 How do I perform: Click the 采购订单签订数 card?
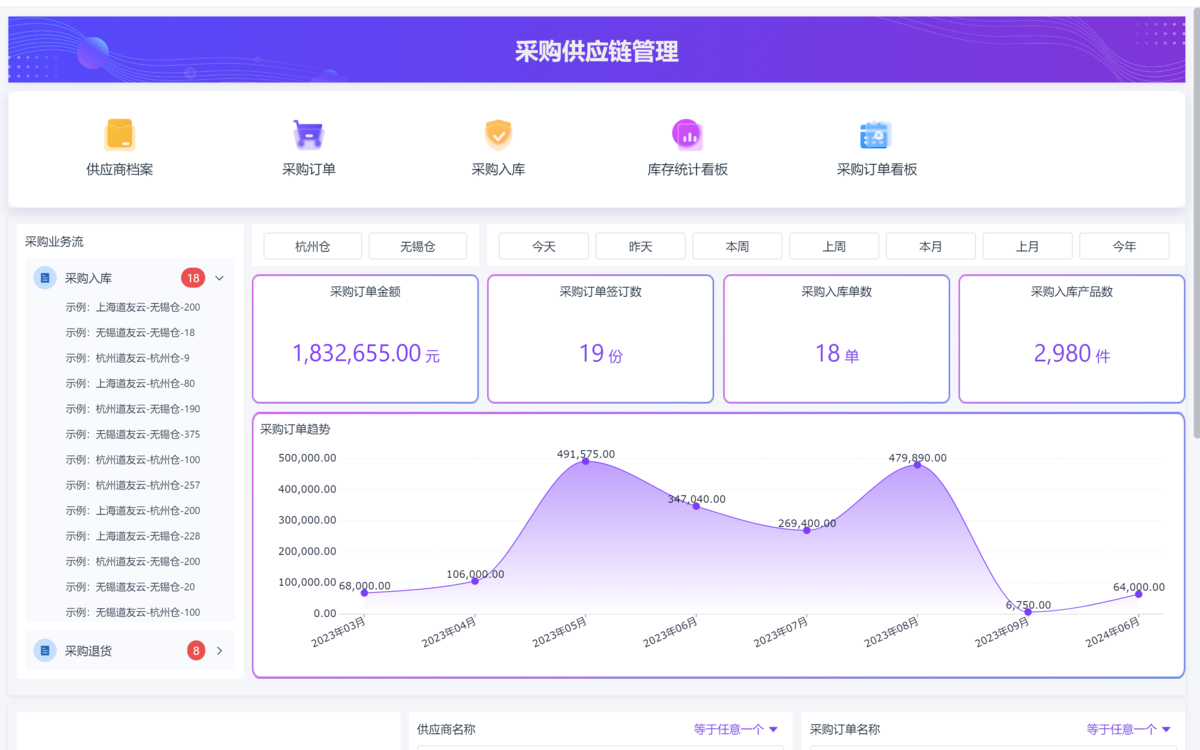600,339
